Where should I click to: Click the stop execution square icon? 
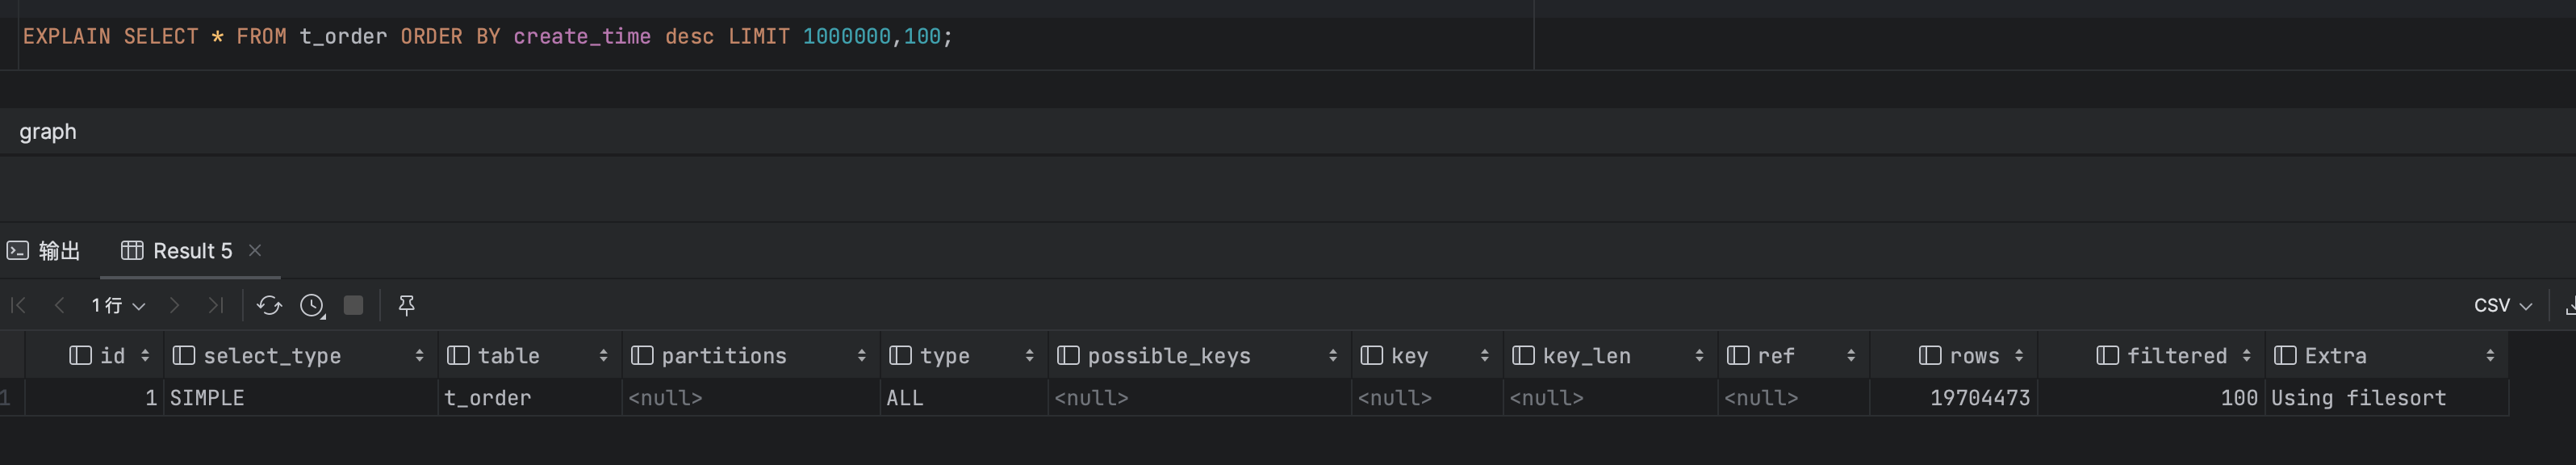(353, 305)
